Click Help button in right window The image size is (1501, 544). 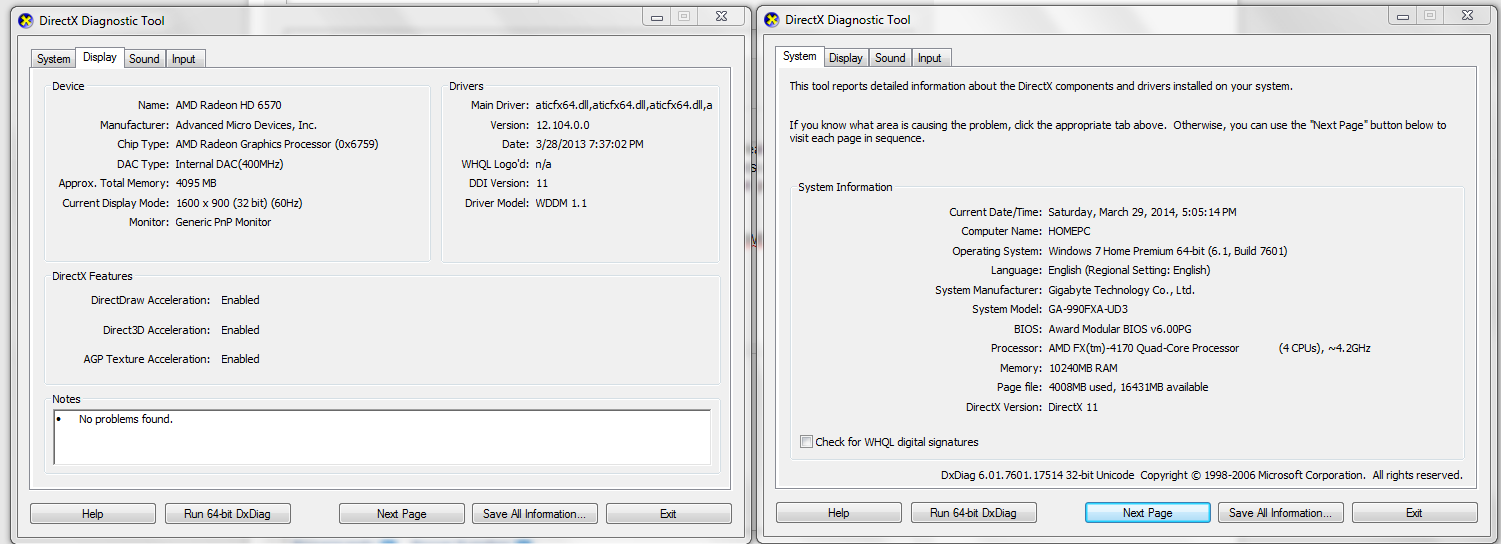click(839, 513)
